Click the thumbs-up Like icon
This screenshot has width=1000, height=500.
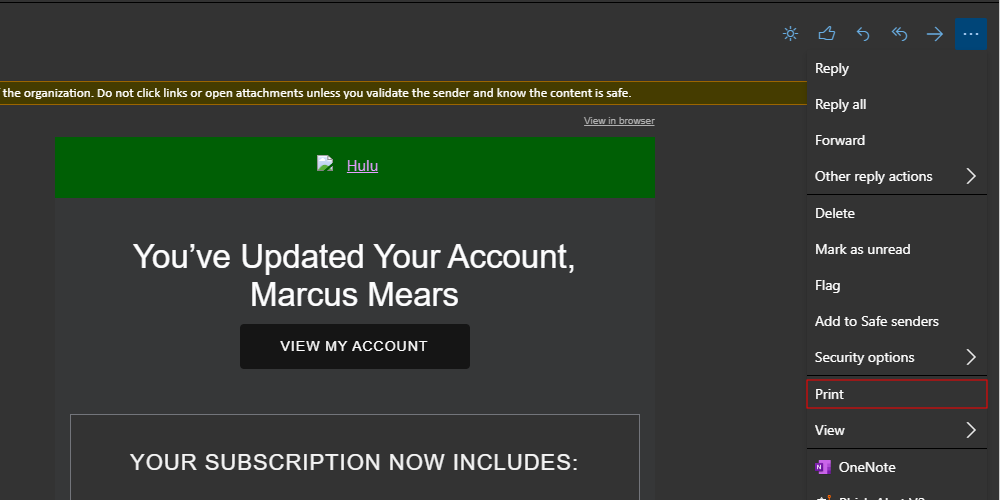pyautogui.click(x=826, y=34)
